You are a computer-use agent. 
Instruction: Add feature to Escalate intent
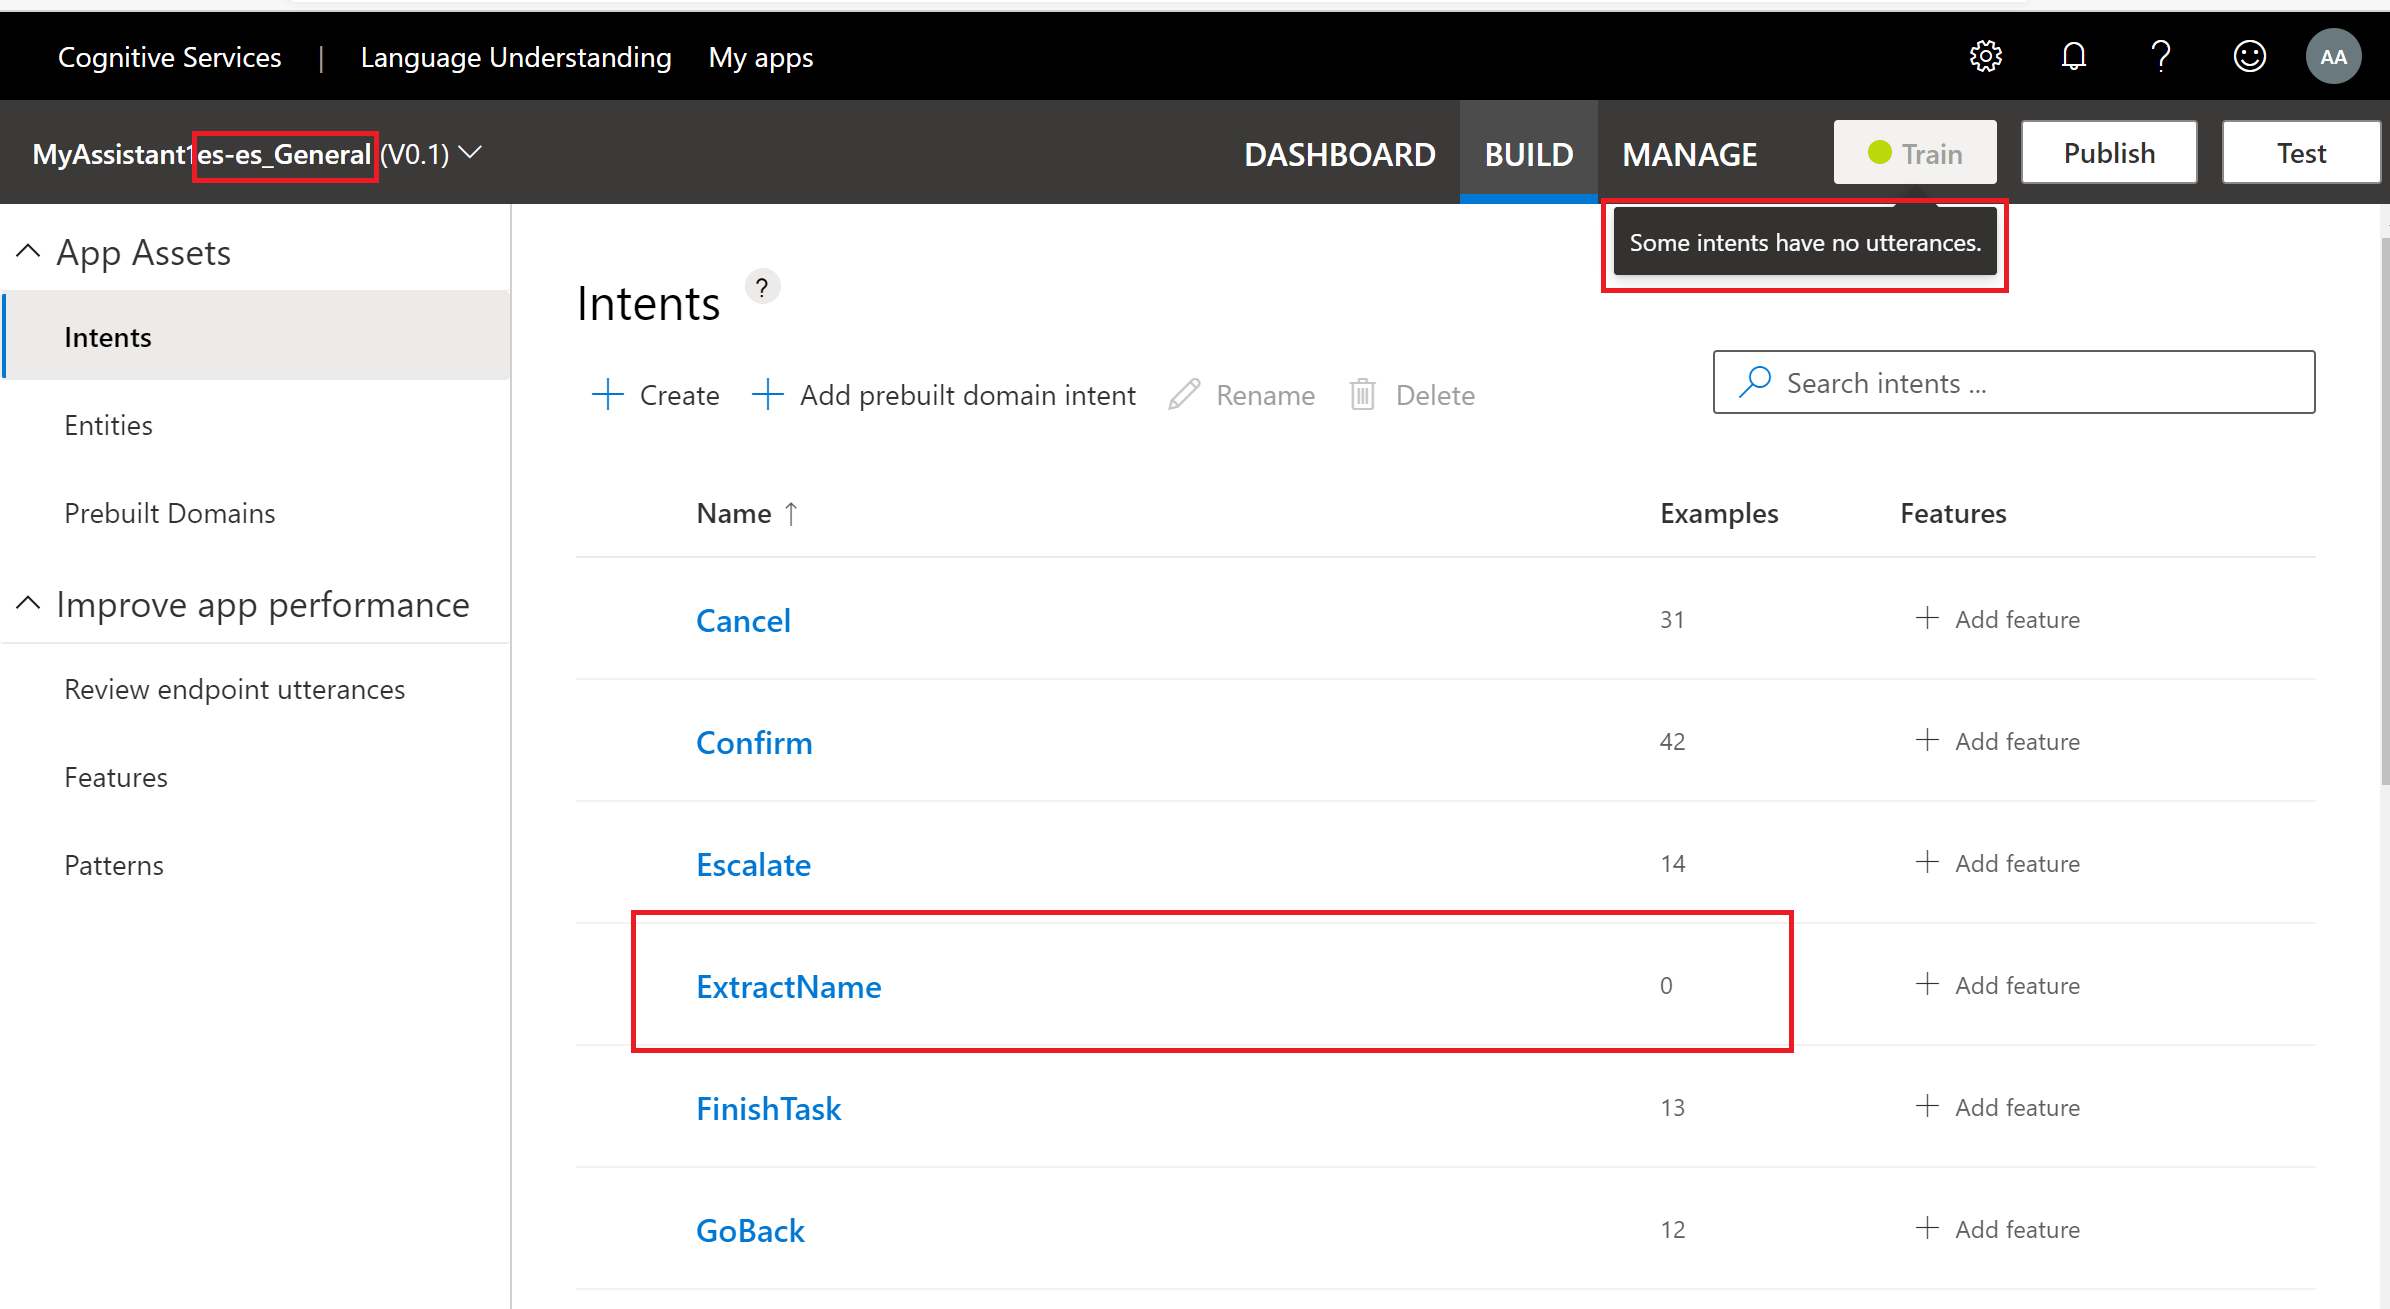pyautogui.click(x=1997, y=863)
